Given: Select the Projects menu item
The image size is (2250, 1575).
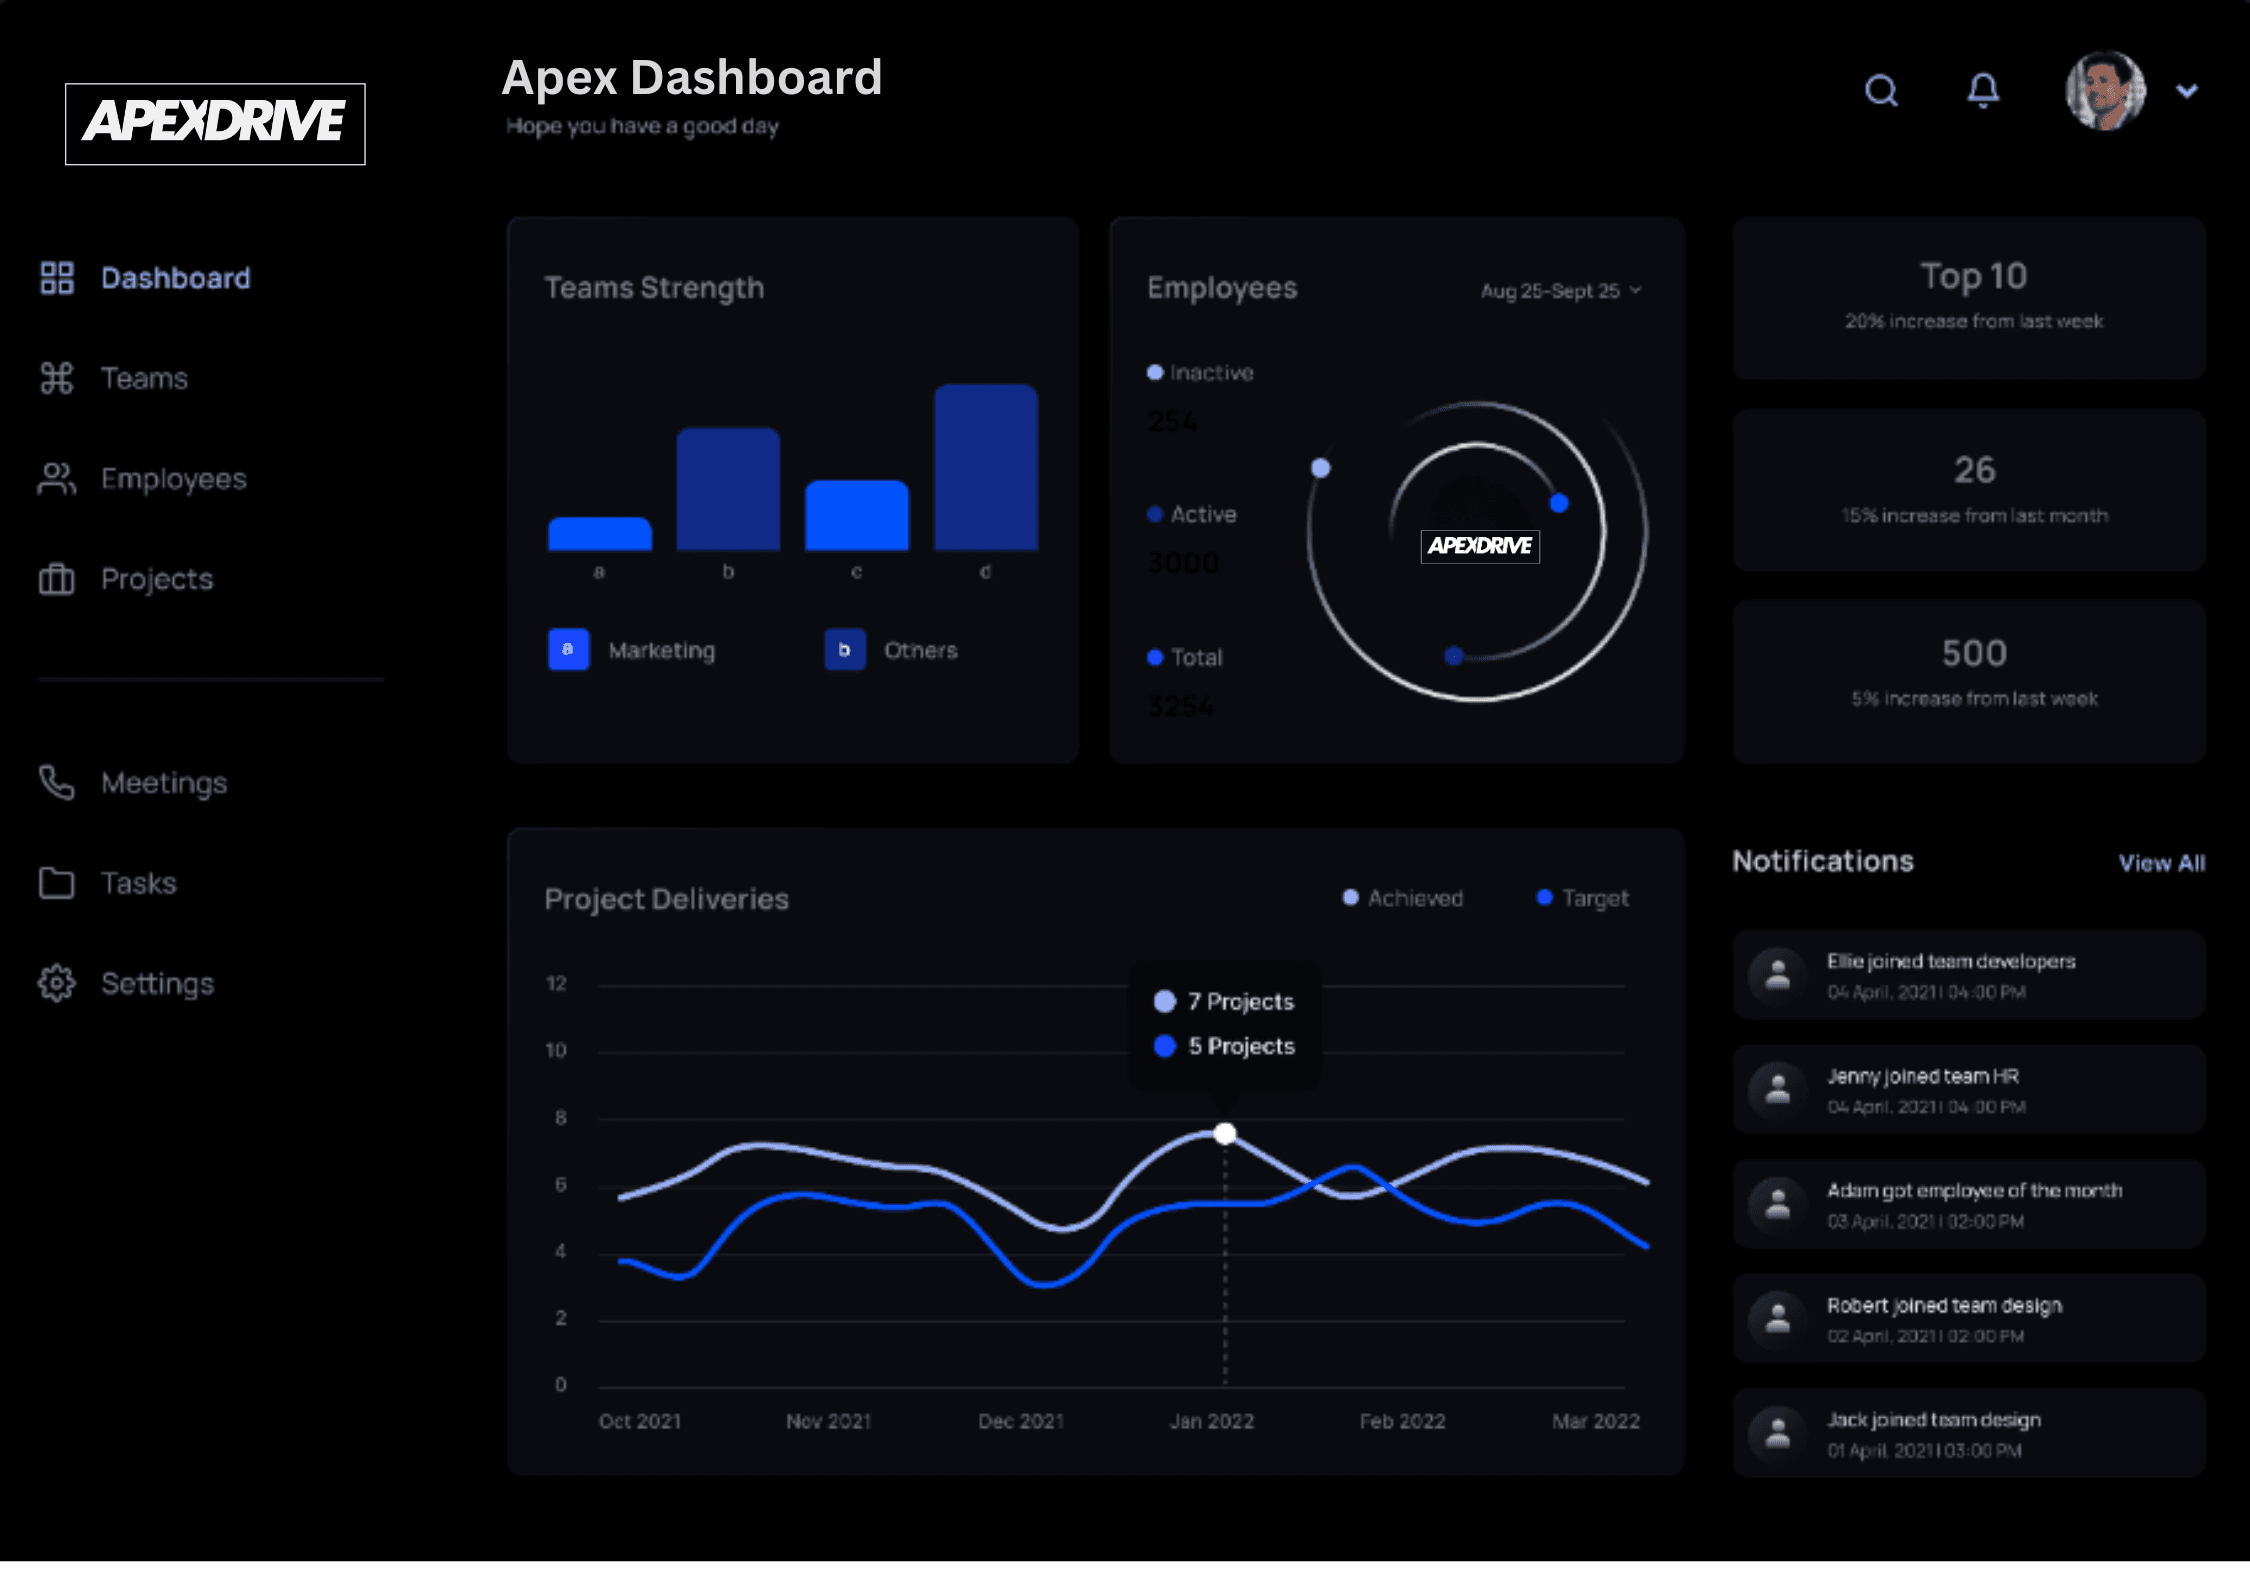Looking at the screenshot, I should click(157, 579).
